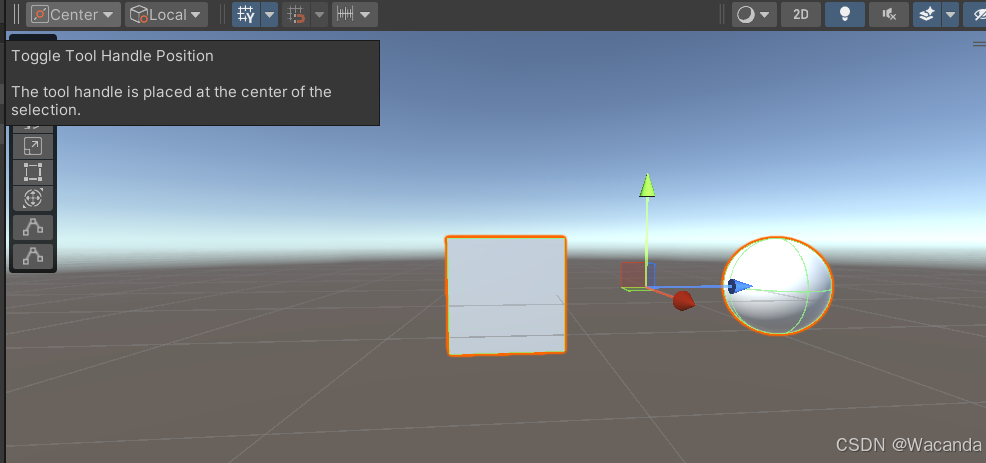Image resolution: width=986 pixels, height=463 pixels.
Task: Select the combined Transform tool
Action: [33, 198]
